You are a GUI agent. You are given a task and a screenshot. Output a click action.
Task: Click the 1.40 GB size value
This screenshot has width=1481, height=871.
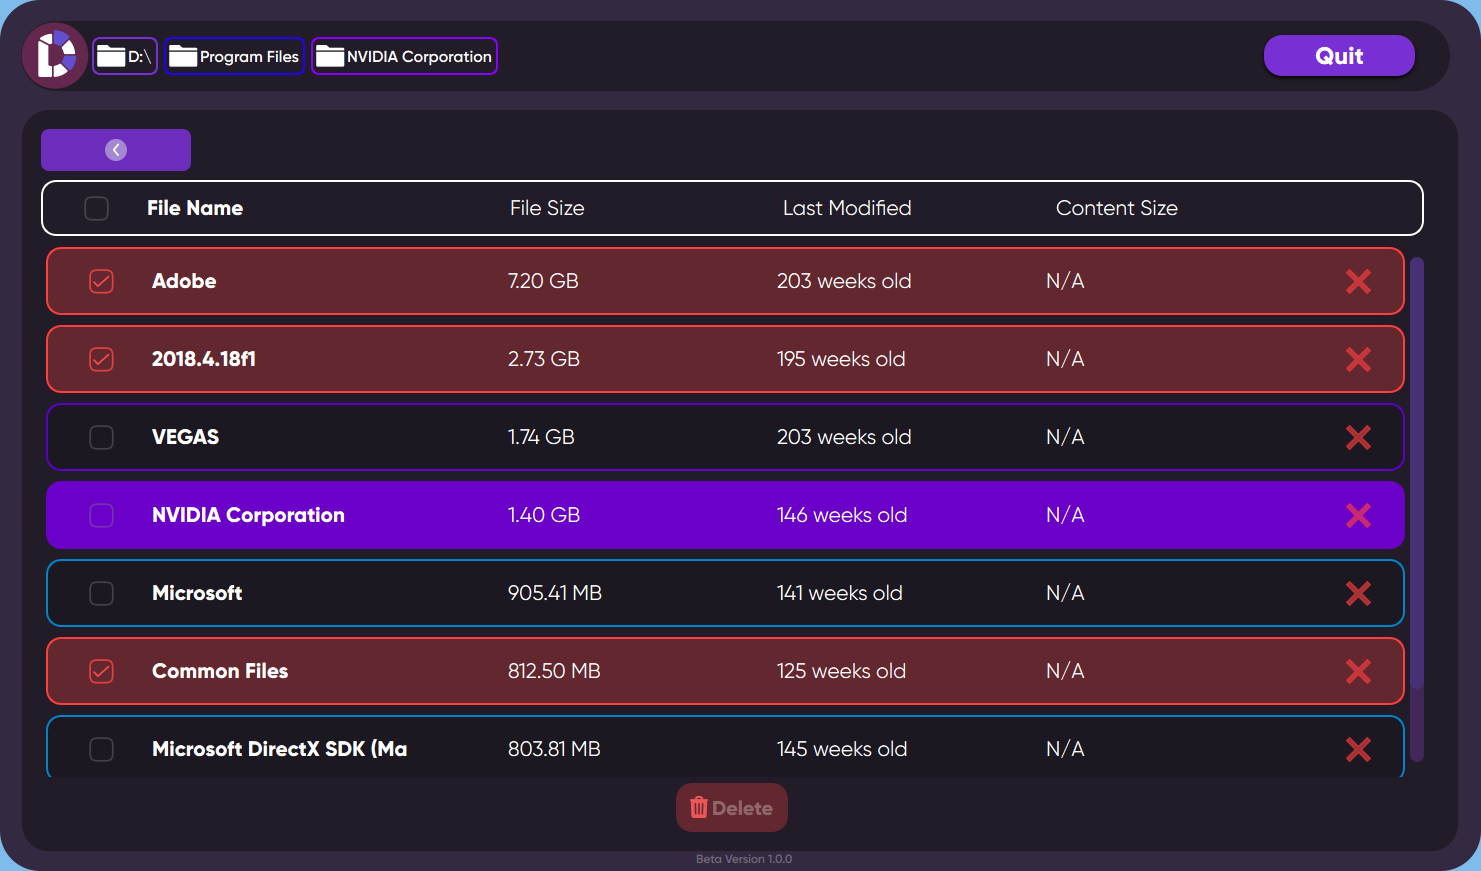pyautogui.click(x=544, y=515)
